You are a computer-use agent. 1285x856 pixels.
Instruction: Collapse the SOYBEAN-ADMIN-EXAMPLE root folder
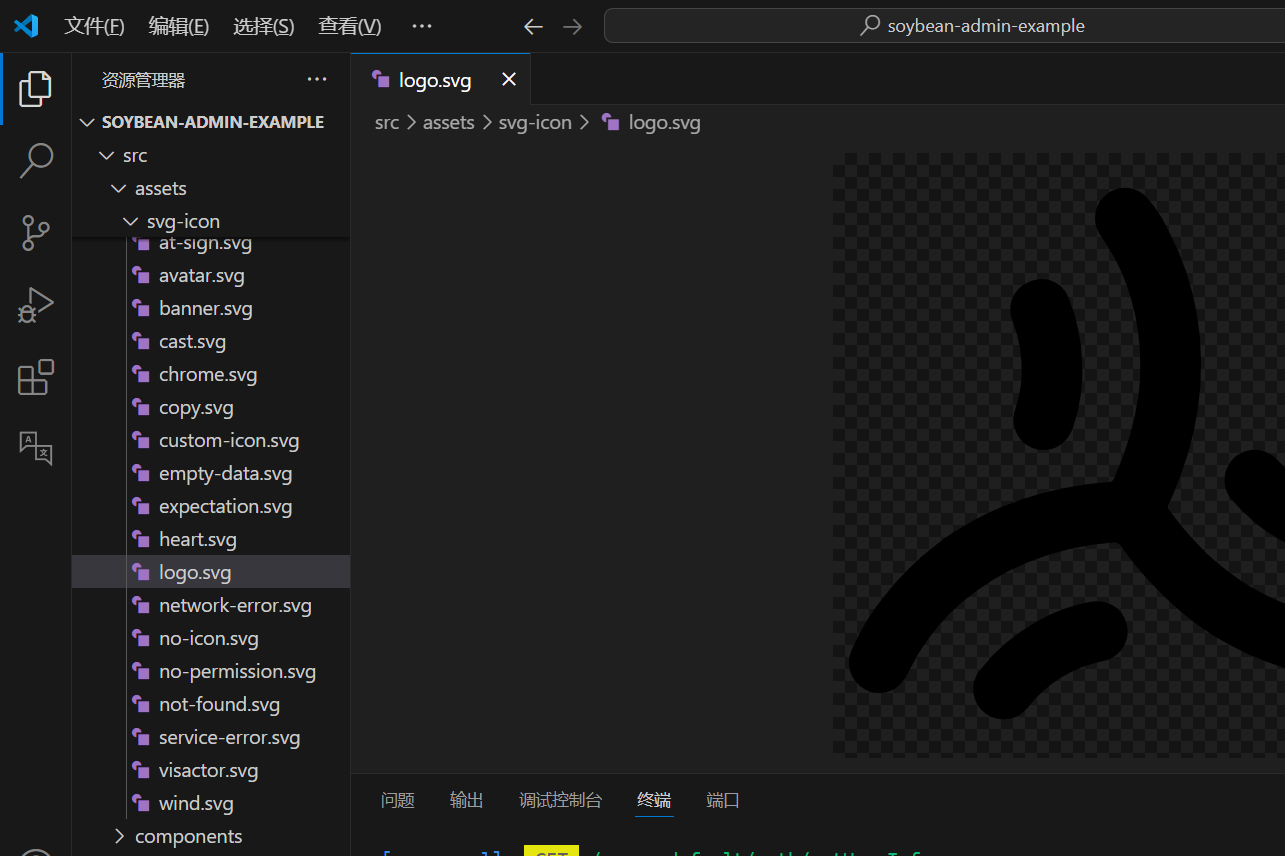[212, 122]
